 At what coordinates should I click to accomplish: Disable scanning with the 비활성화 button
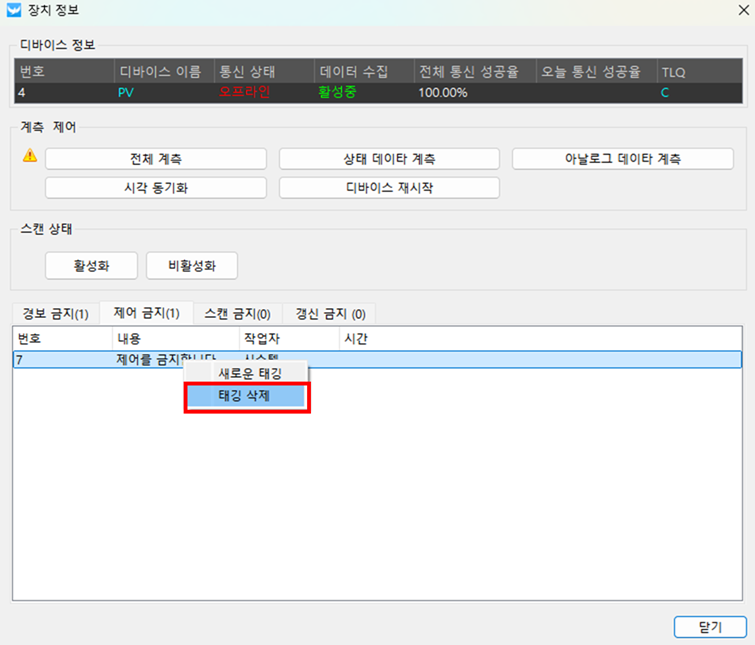(192, 266)
